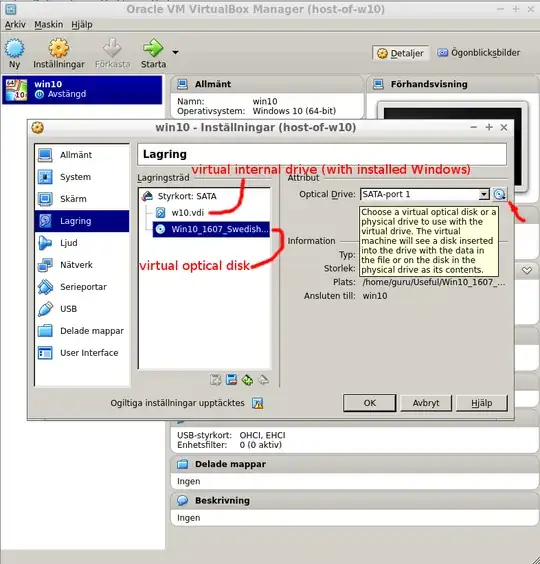Click the add attachment green icon

[x=247, y=380]
